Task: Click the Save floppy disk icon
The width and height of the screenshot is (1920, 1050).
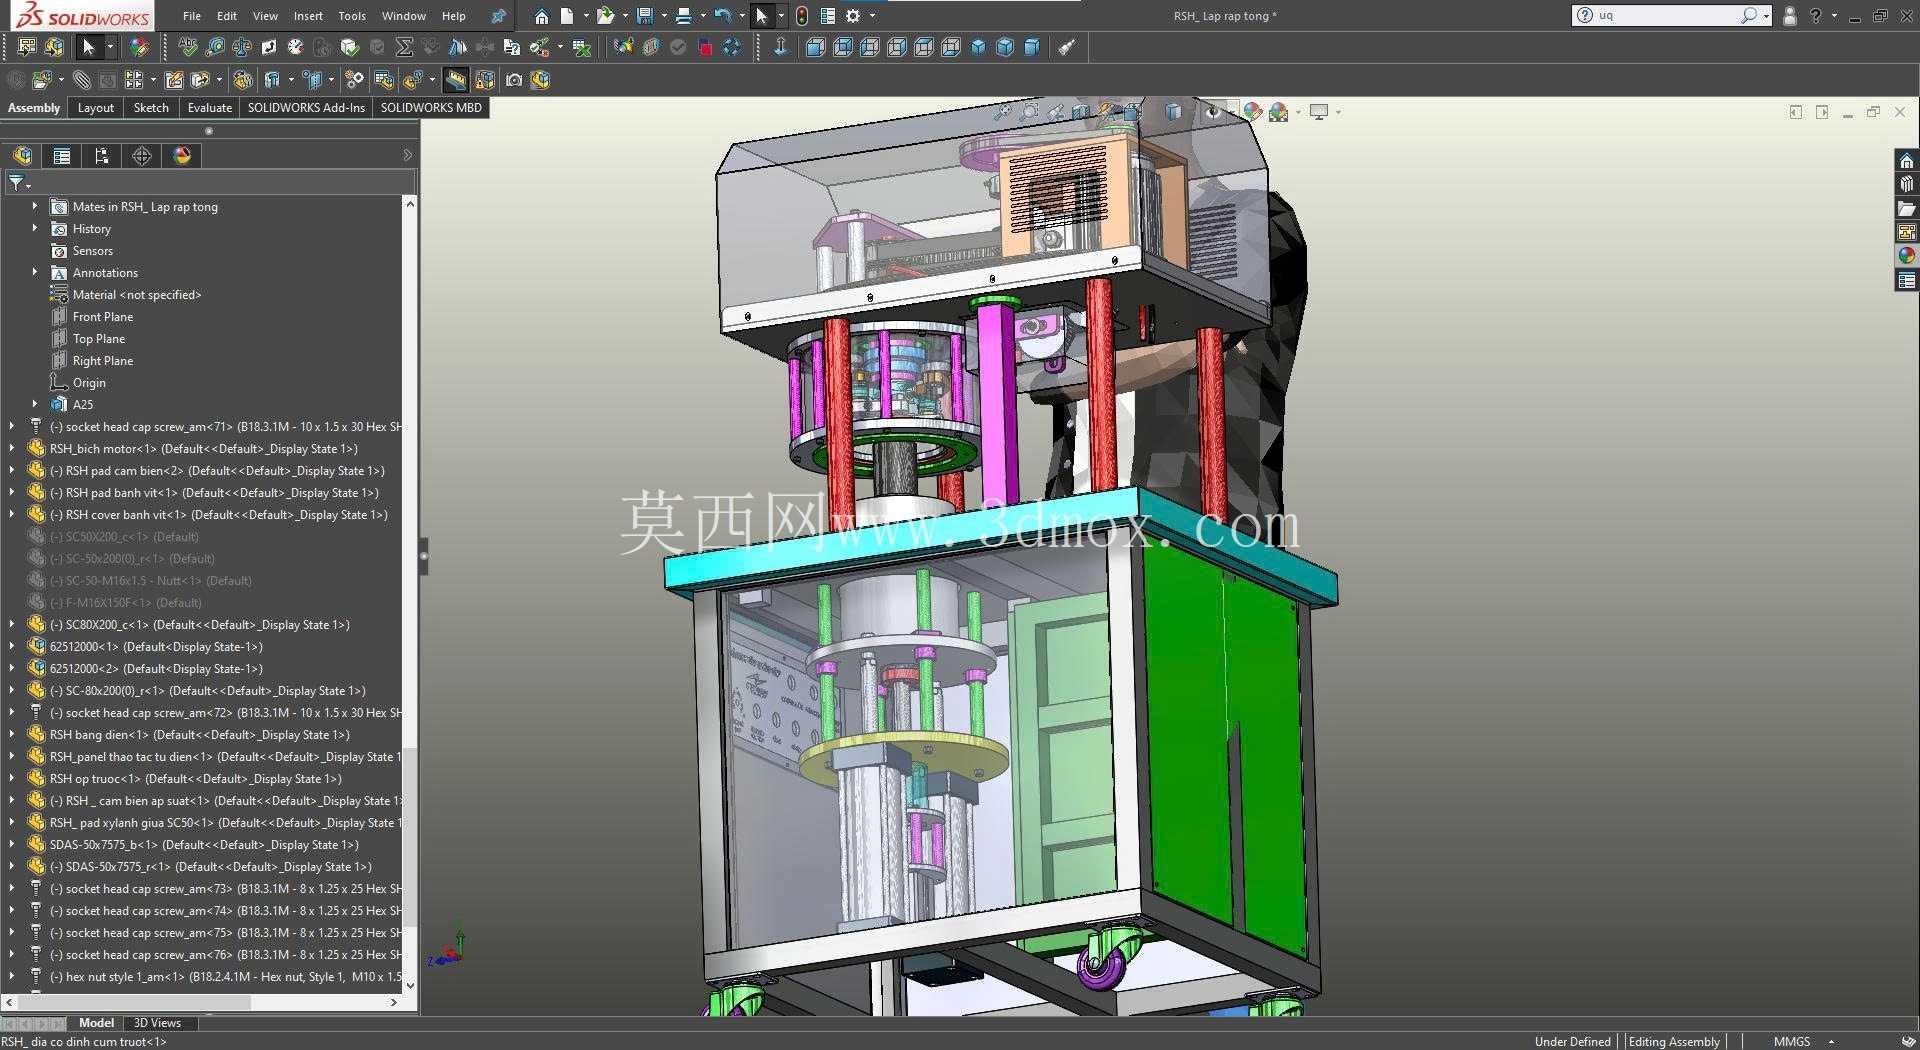Action: 645,16
